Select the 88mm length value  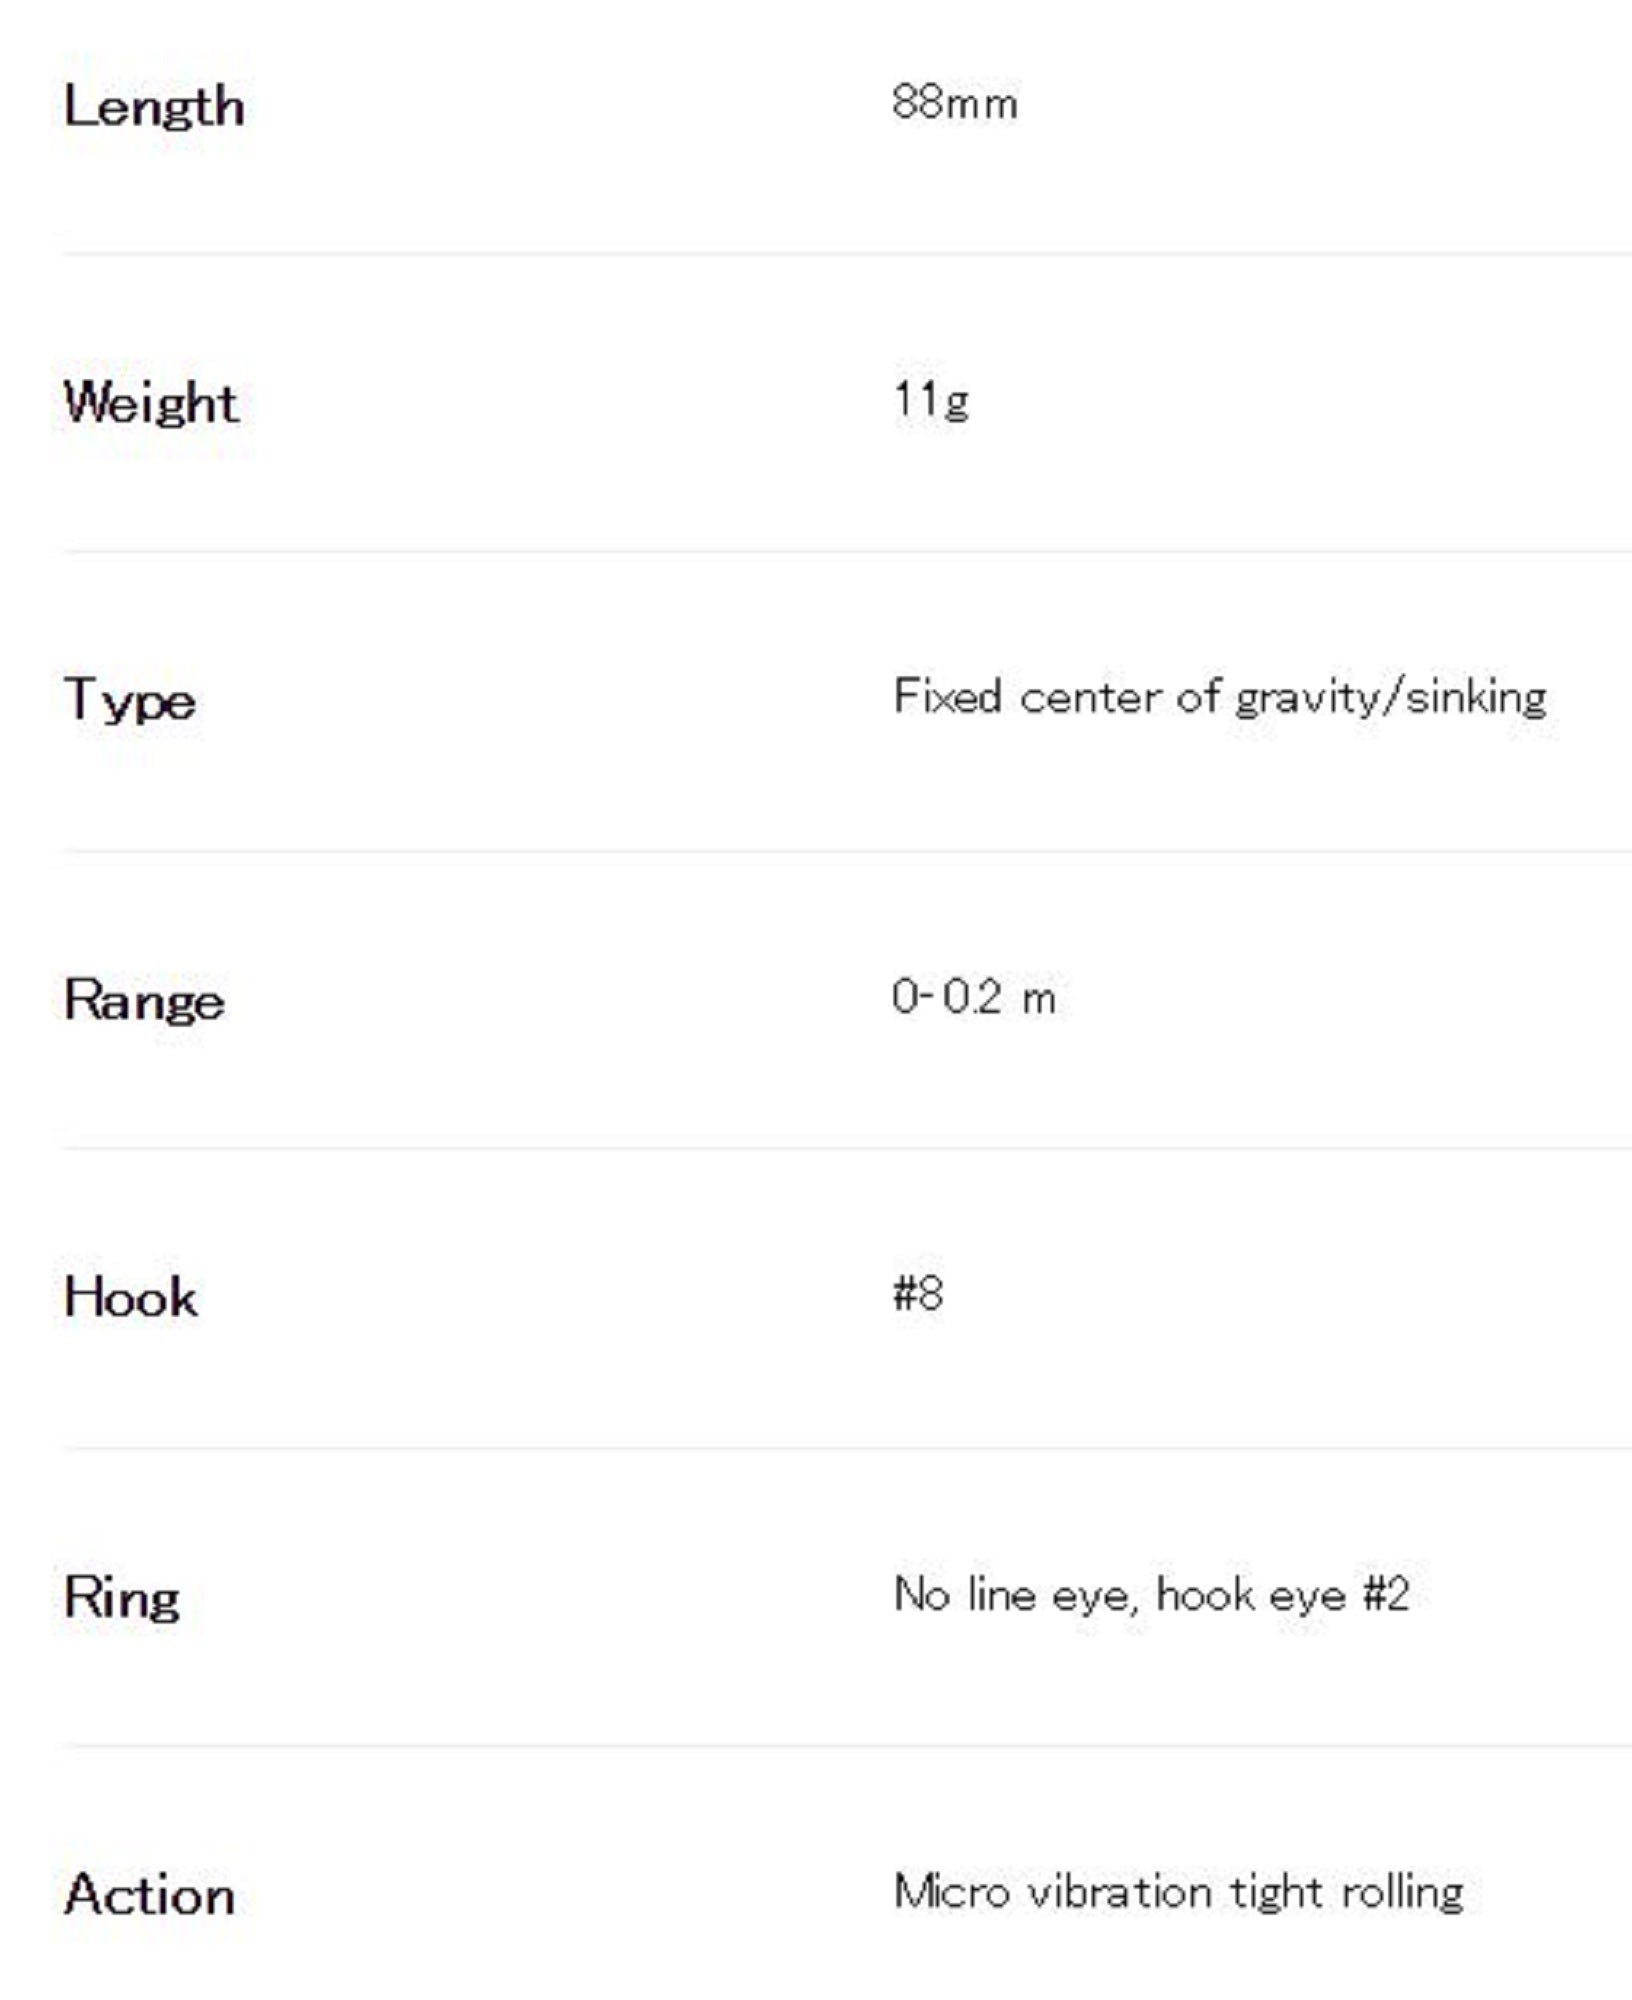954,103
